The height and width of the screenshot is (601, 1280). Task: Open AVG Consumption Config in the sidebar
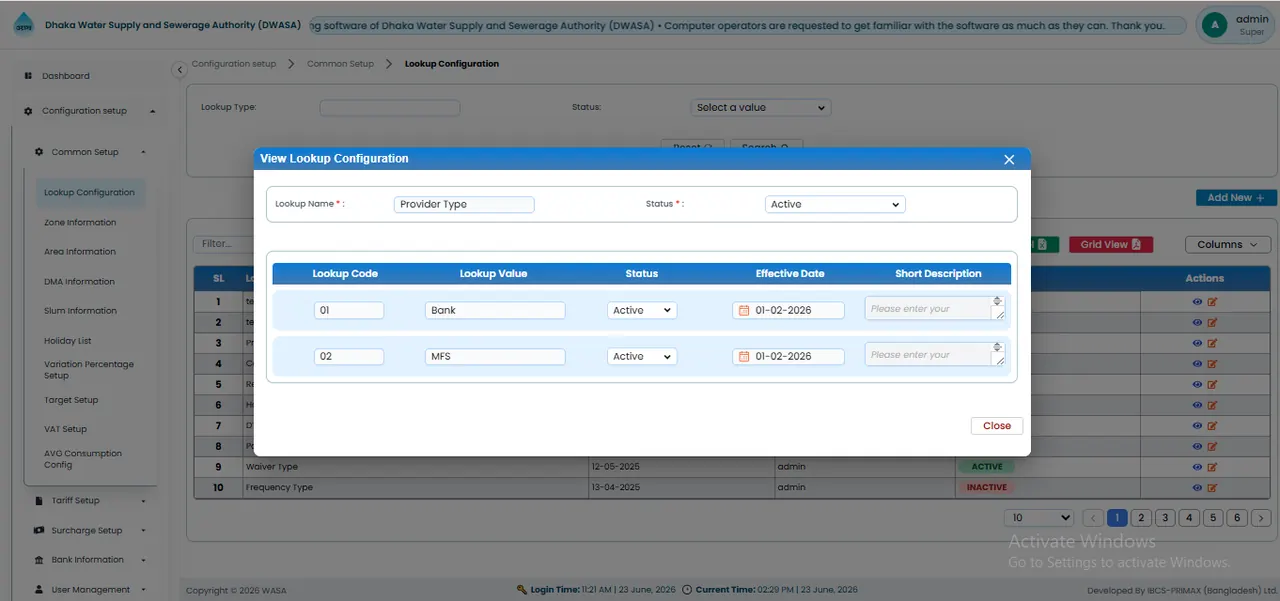[x=83, y=459]
